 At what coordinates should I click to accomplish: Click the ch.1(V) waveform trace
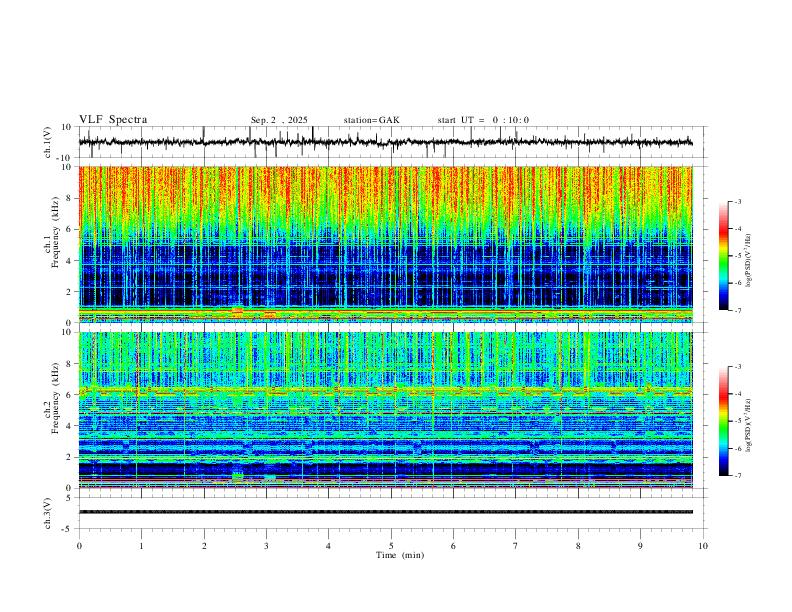coord(386,142)
